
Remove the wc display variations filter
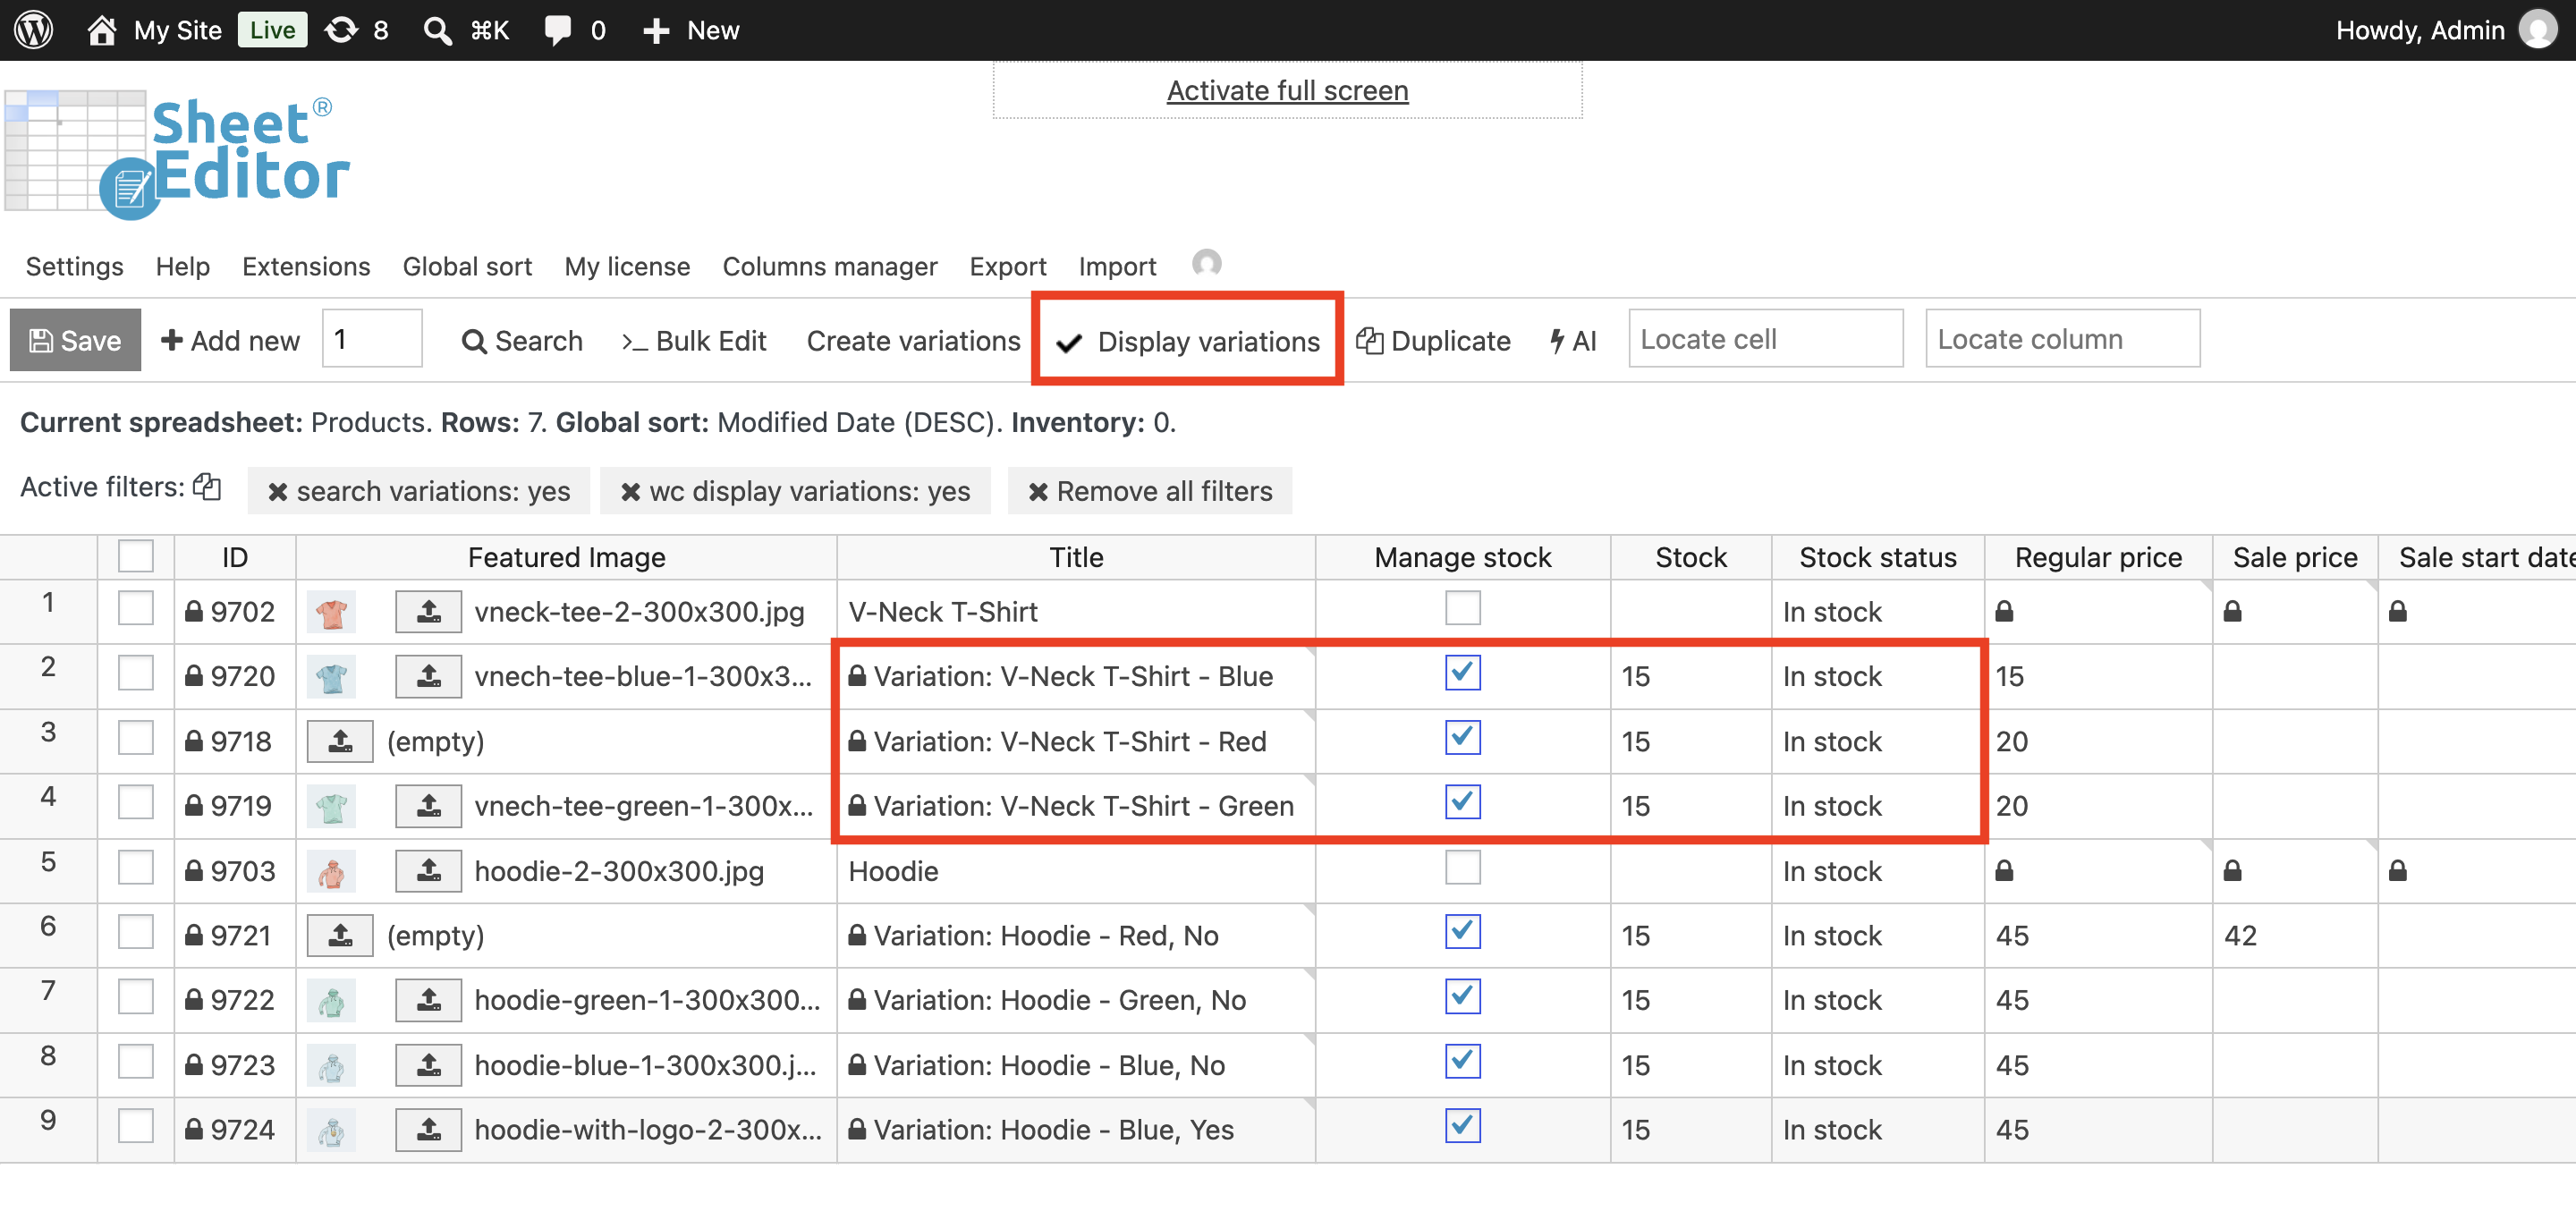(x=630, y=492)
